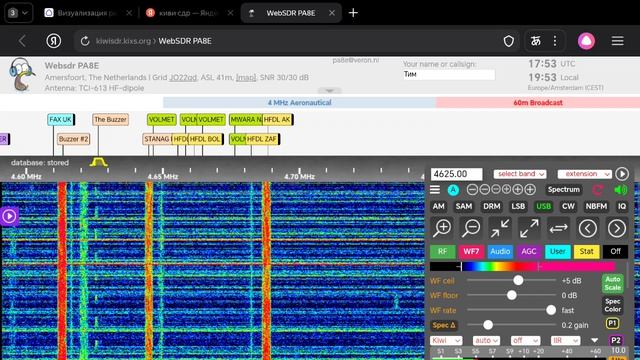Screen dimensions: 640x360
Task: Select SAM demodulation mode
Action: [464, 207]
